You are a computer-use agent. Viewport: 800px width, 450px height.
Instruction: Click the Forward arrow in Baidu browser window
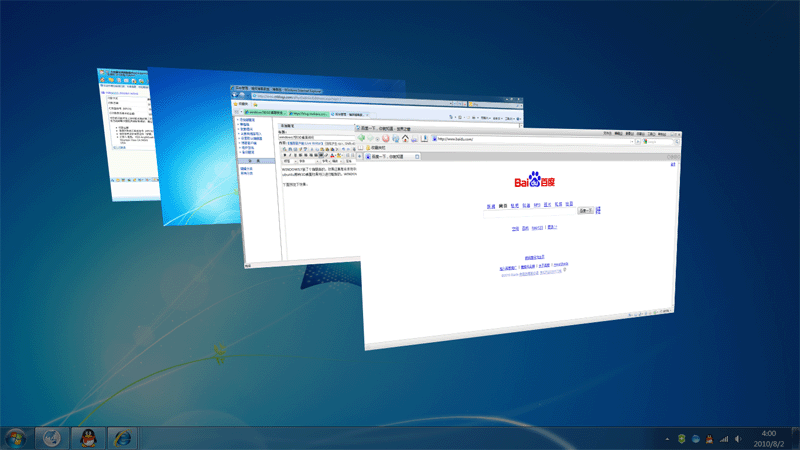tap(370, 138)
